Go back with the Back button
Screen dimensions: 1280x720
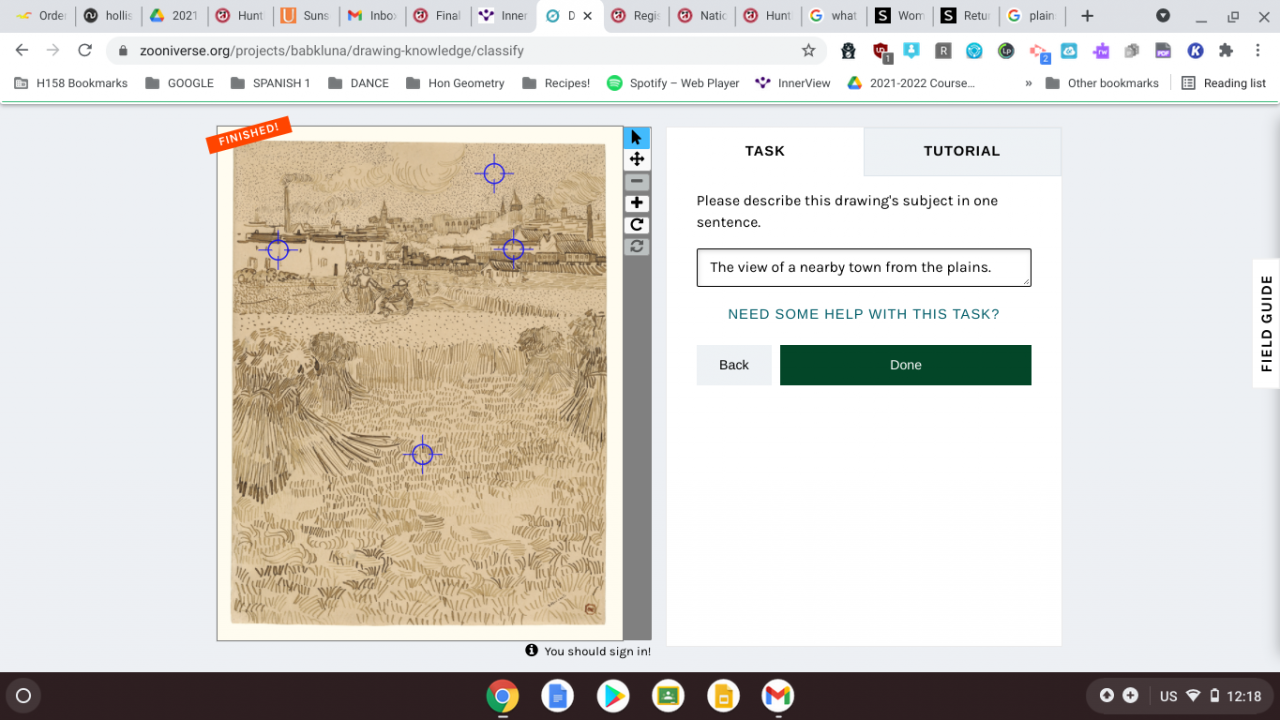click(x=734, y=365)
